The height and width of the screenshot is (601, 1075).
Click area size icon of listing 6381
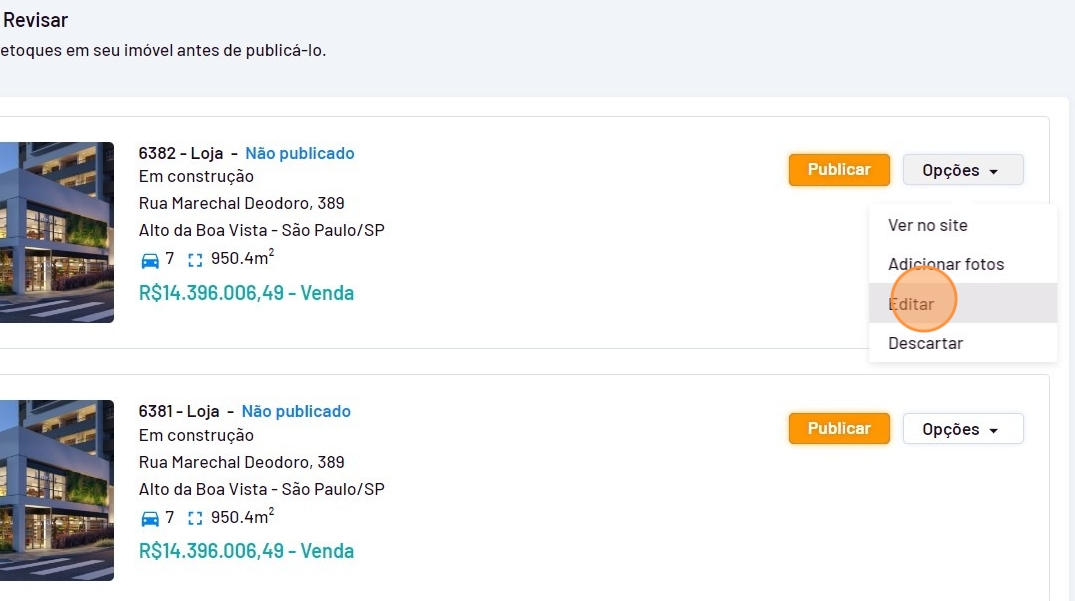(195, 518)
